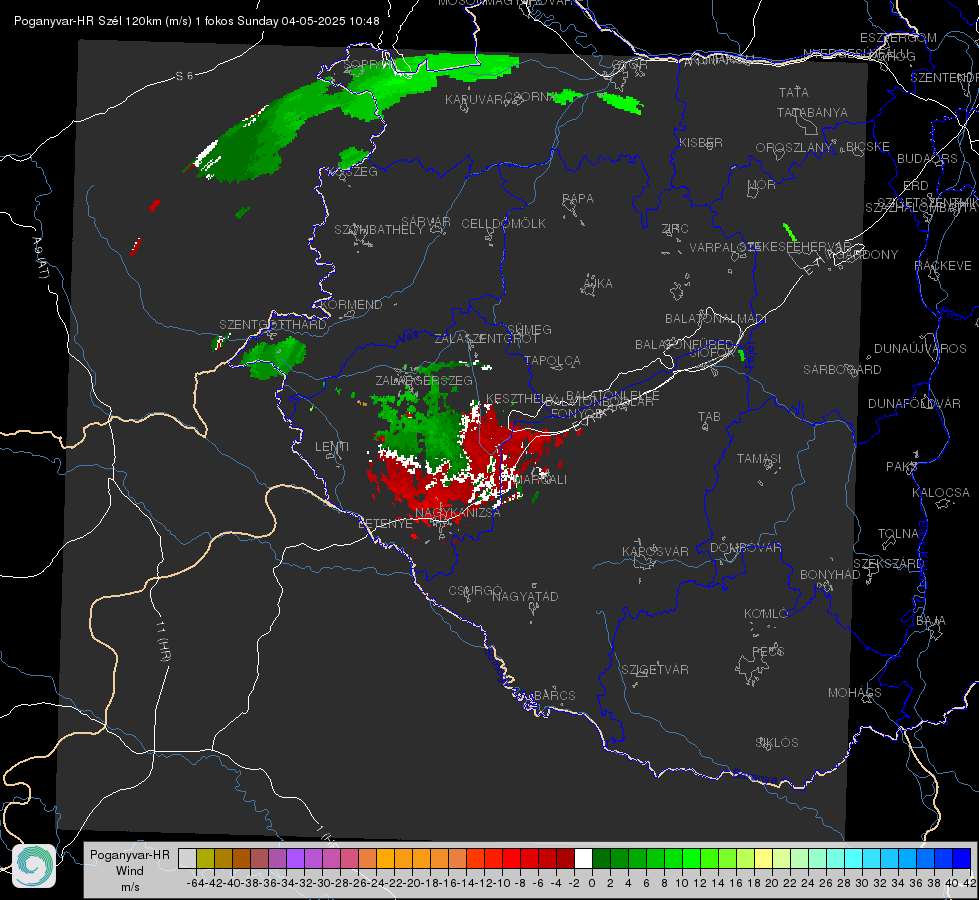Click the CELLDÖMÖLK label

click(x=503, y=224)
